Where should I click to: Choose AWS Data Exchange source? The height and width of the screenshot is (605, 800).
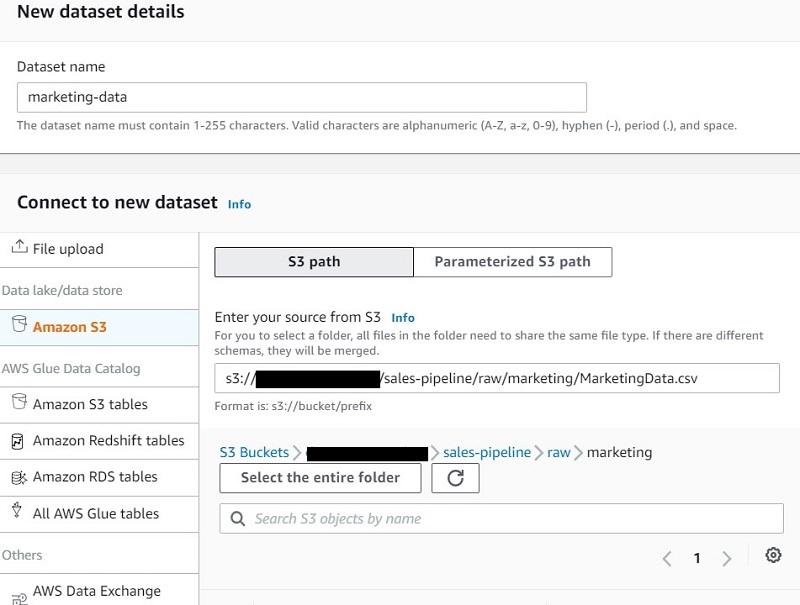(99, 591)
